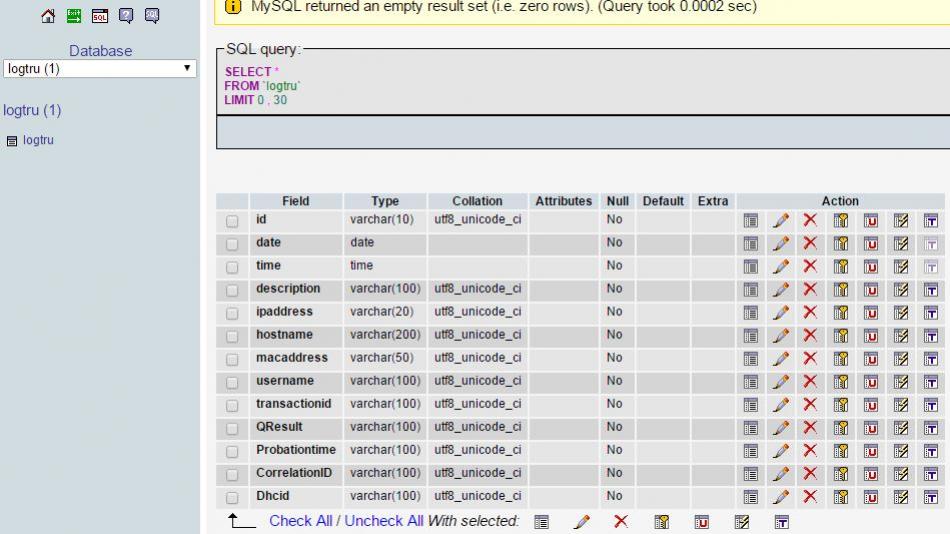Tick the checkbox for field macaddress
This screenshot has height=534, width=950.
tap(232, 359)
